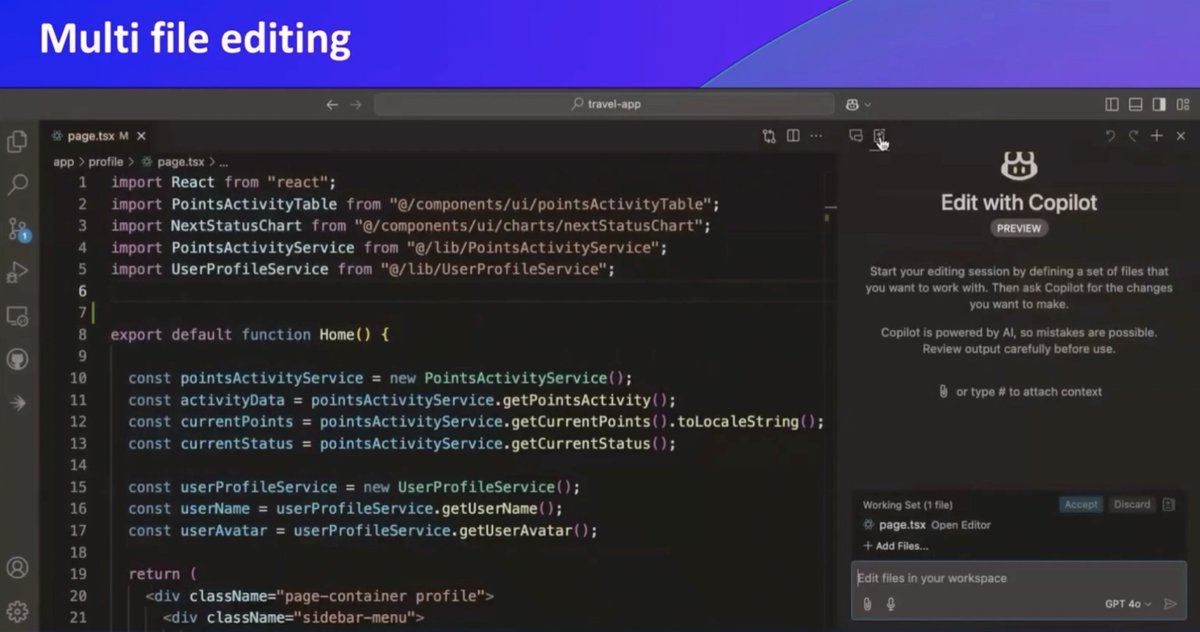Open editor More Actions ellipsis
Screen dimensions: 1200x632
point(817,136)
